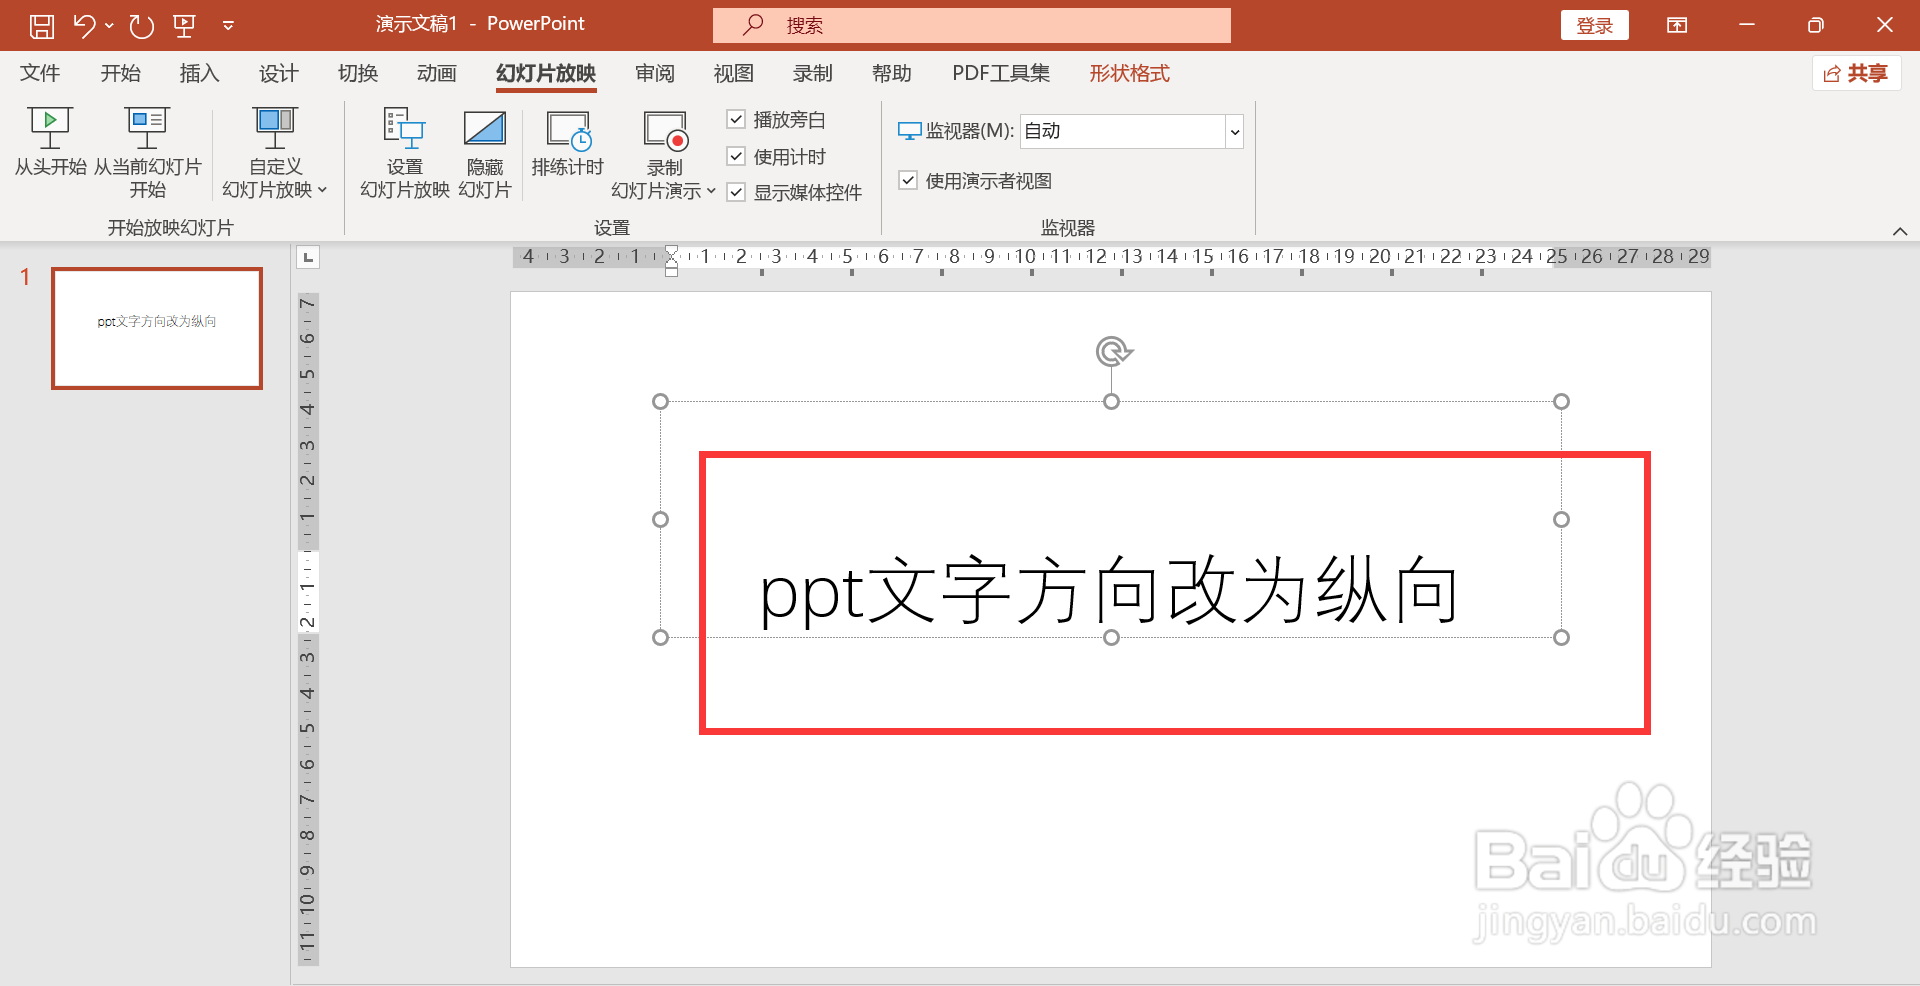
Task: Click the 共享 share button
Action: pyautogui.click(x=1856, y=73)
